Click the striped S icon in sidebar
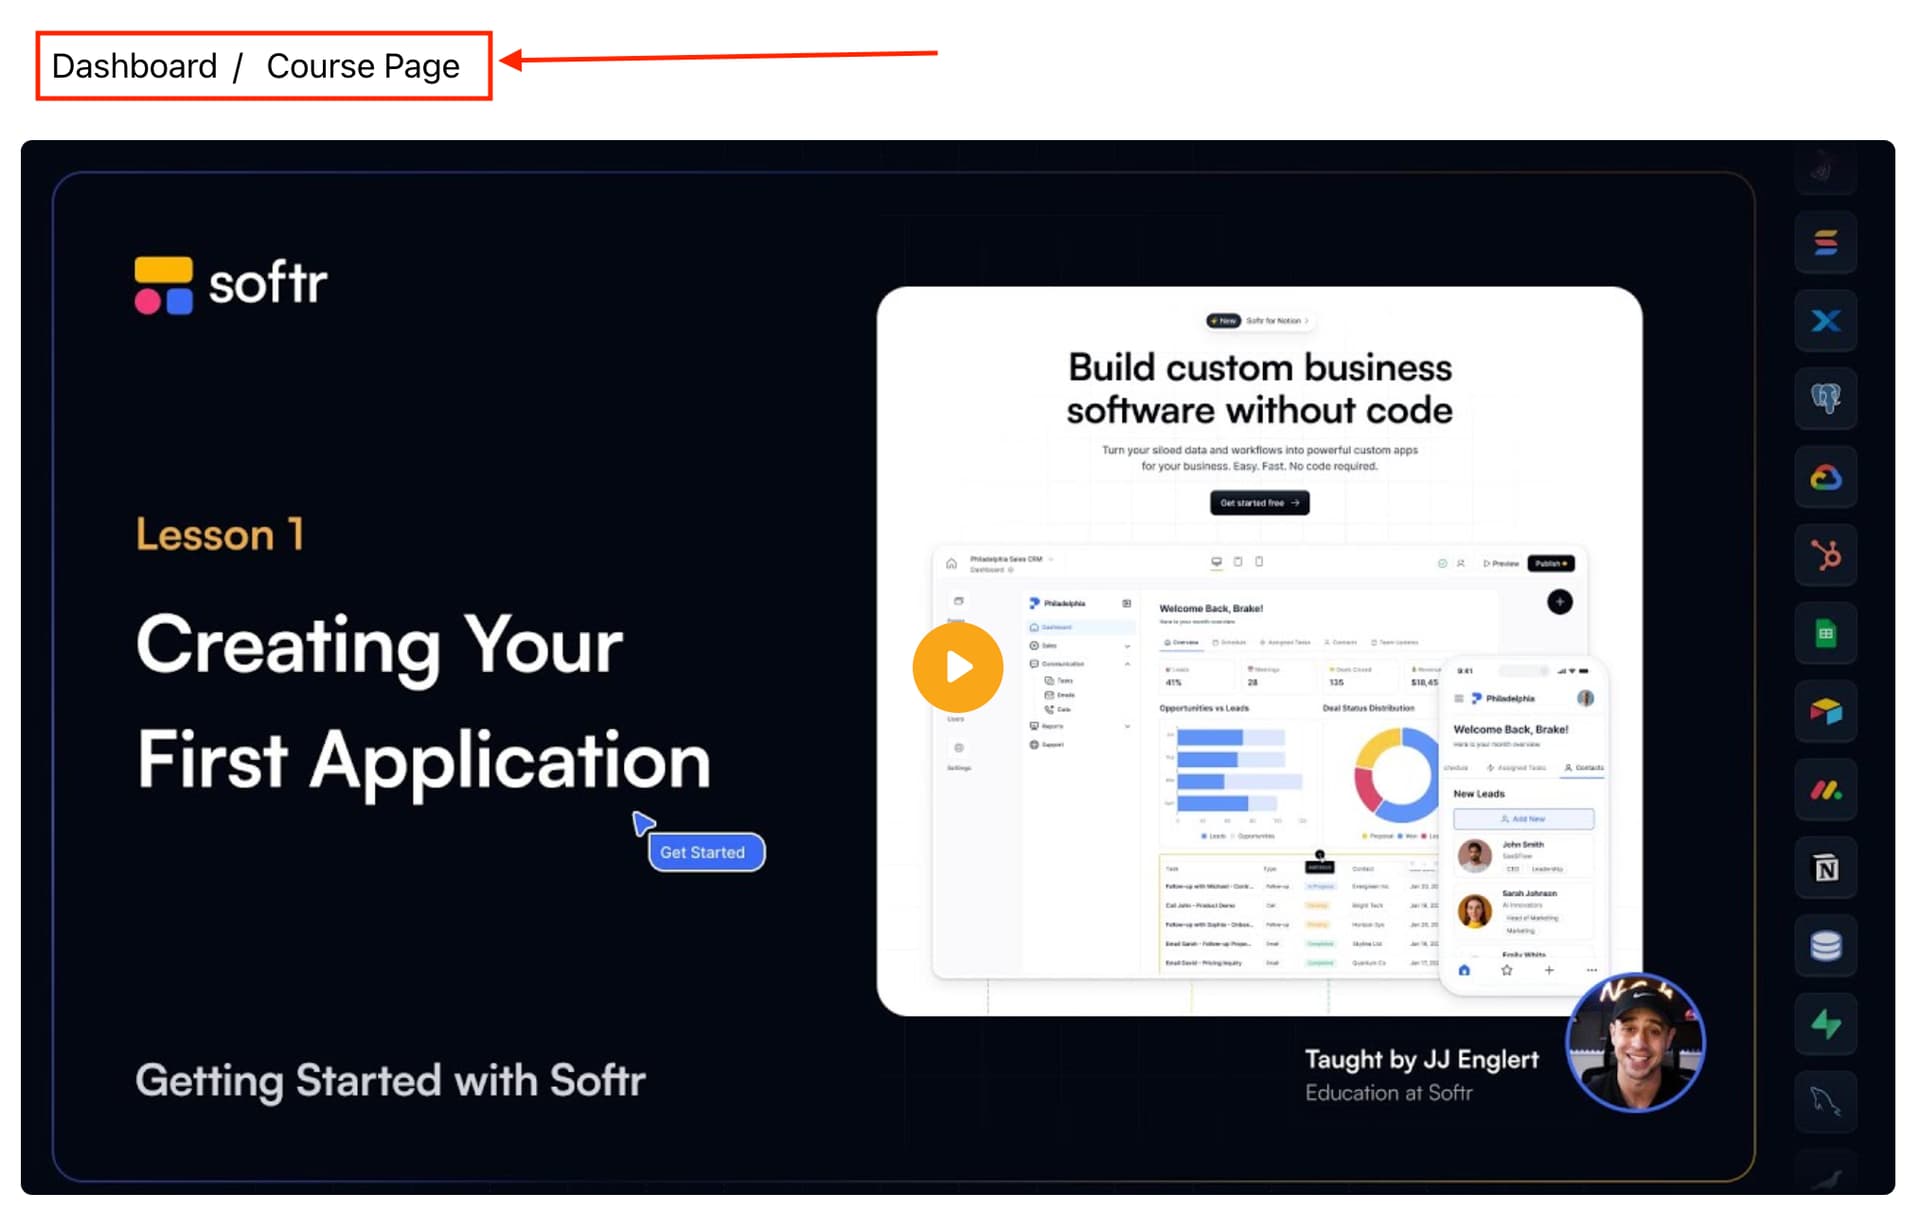Image resolution: width=1920 pixels, height=1229 pixels. (x=1825, y=243)
